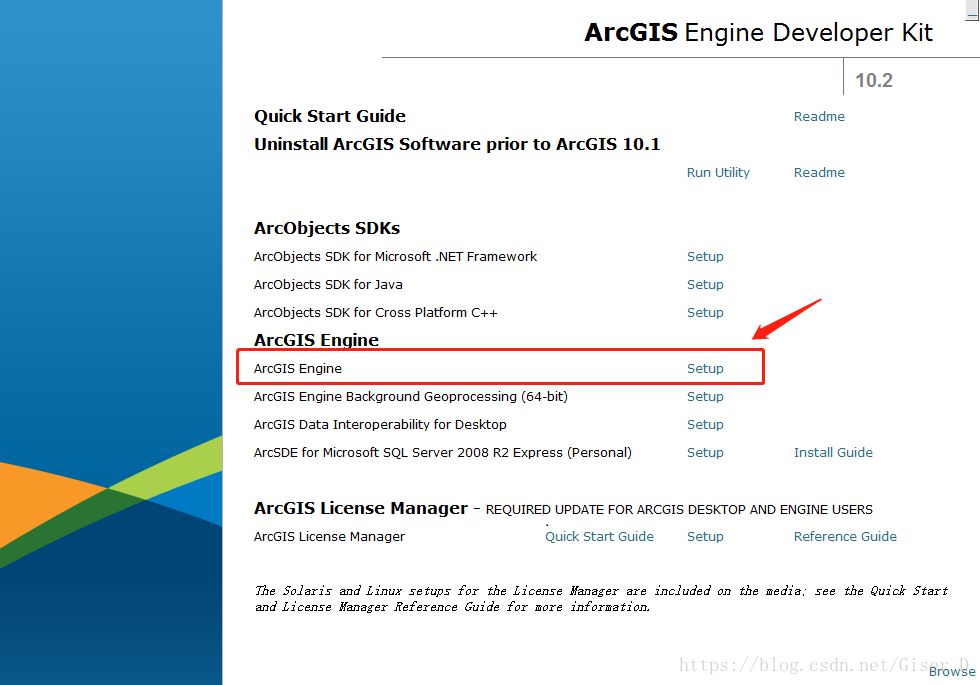Click the 'Quick Start Guide' heading text
Viewport: 980px width, 685px height.
coord(330,116)
